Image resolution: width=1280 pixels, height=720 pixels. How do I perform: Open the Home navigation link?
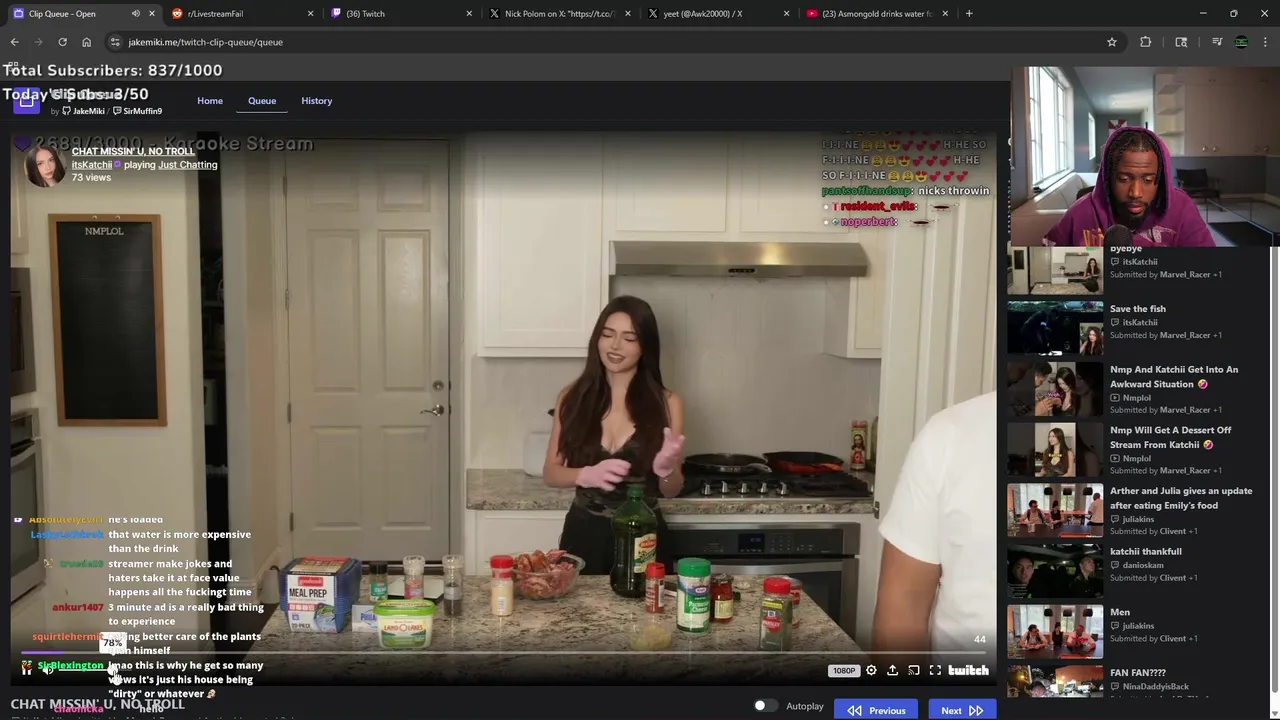click(x=210, y=101)
